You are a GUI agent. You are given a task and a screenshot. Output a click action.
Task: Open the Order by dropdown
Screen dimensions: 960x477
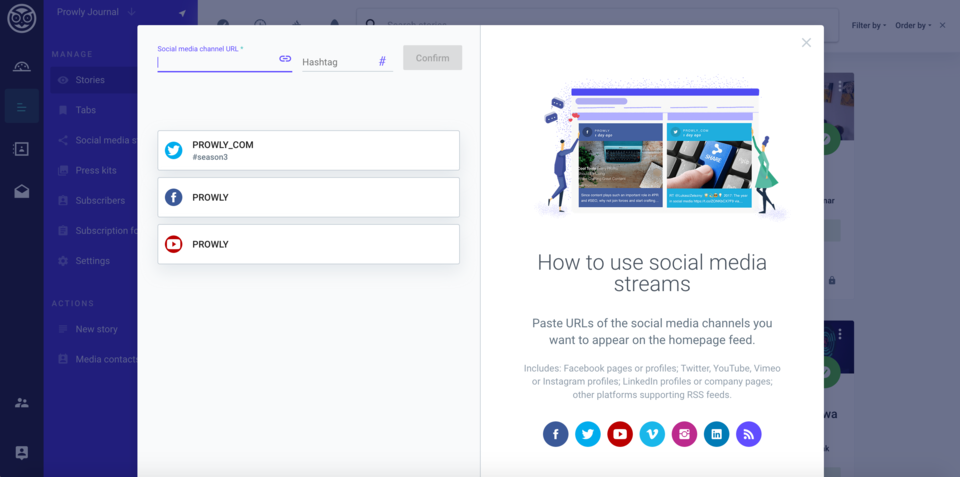pos(913,26)
